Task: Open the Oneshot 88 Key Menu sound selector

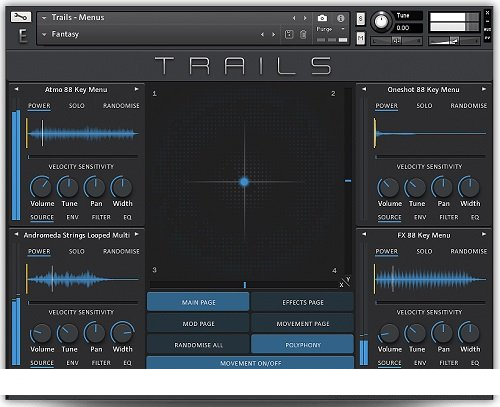Action: [423, 90]
